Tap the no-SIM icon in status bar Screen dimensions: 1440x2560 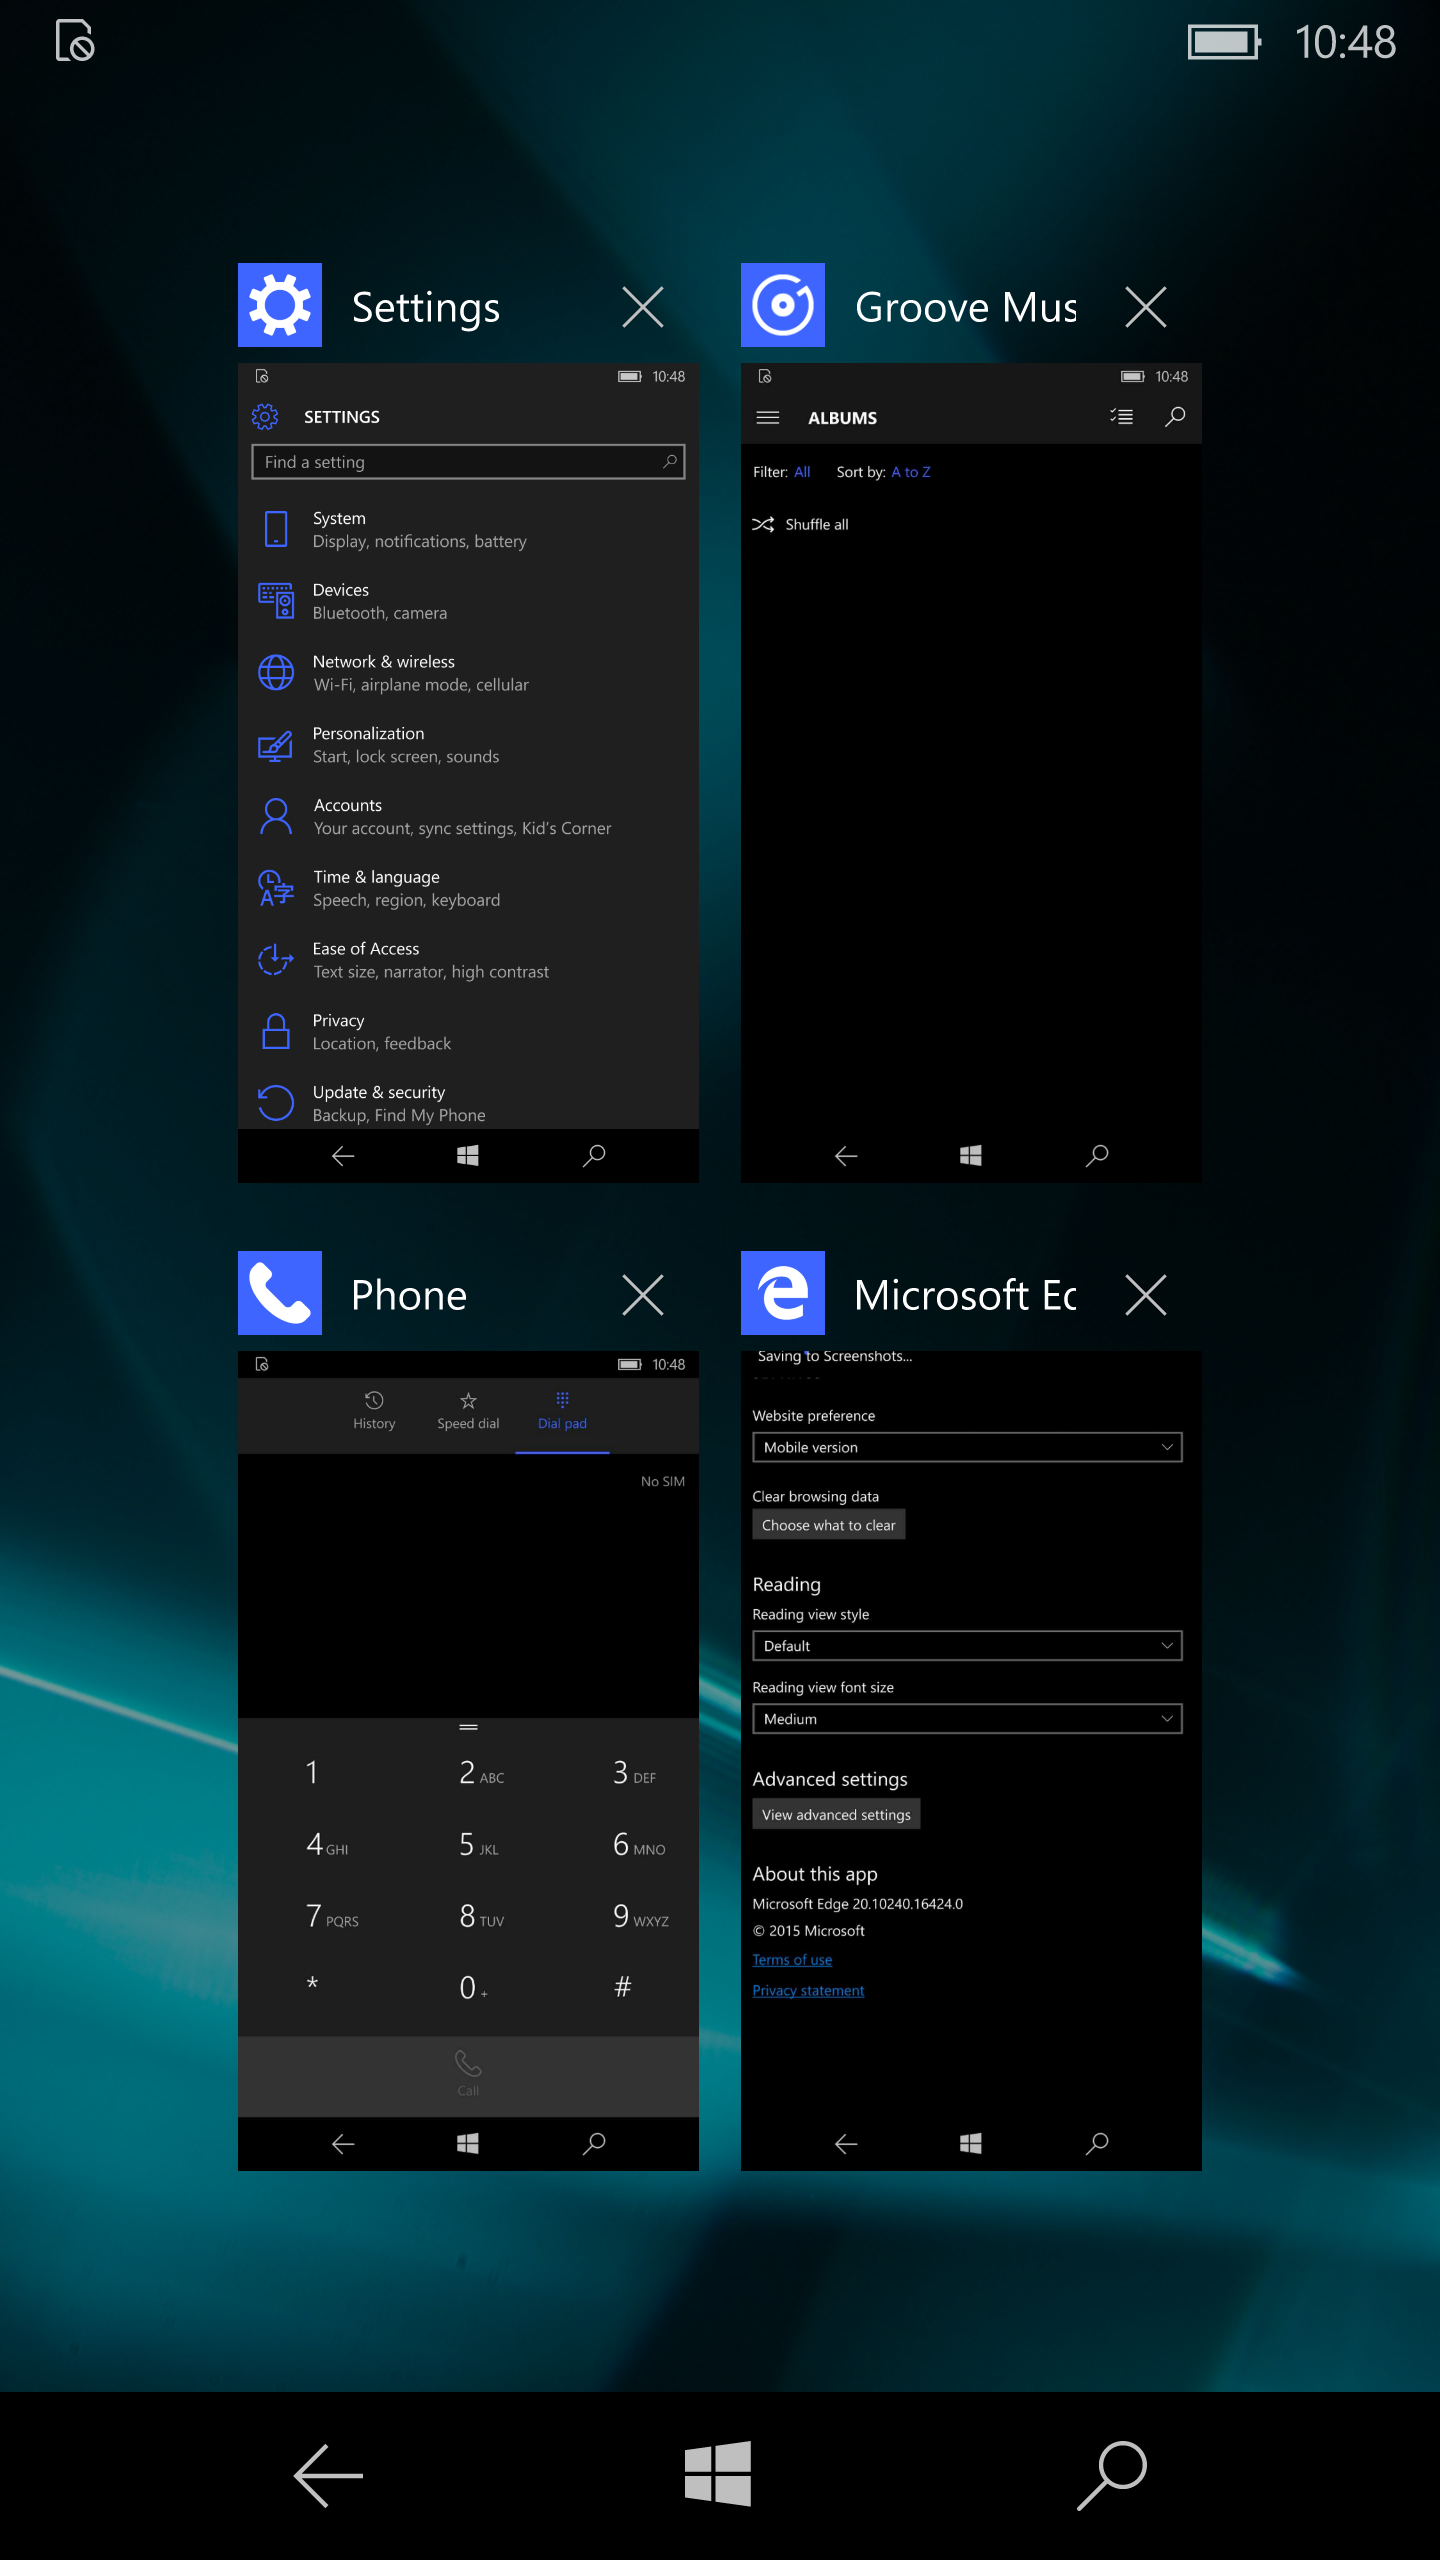click(x=75, y=41)
